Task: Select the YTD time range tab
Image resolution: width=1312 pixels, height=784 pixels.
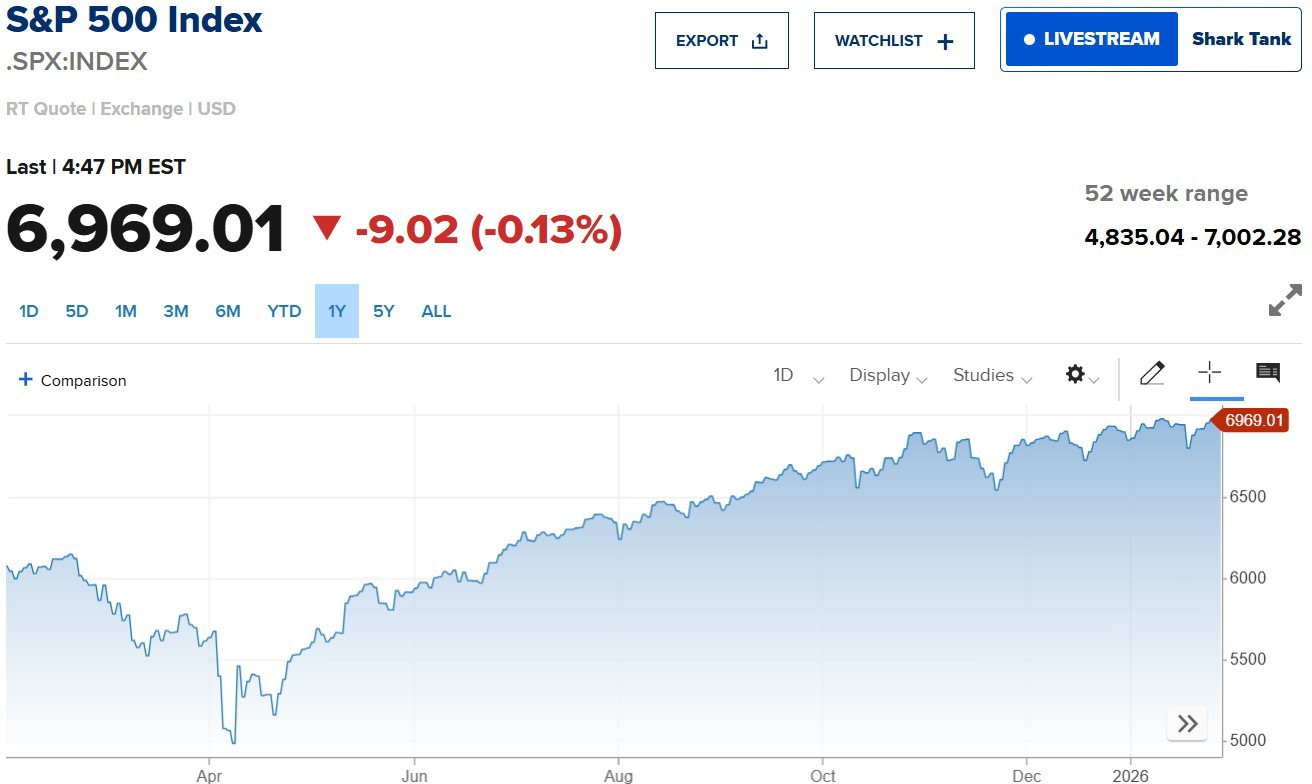Action: tap(284, 311)
